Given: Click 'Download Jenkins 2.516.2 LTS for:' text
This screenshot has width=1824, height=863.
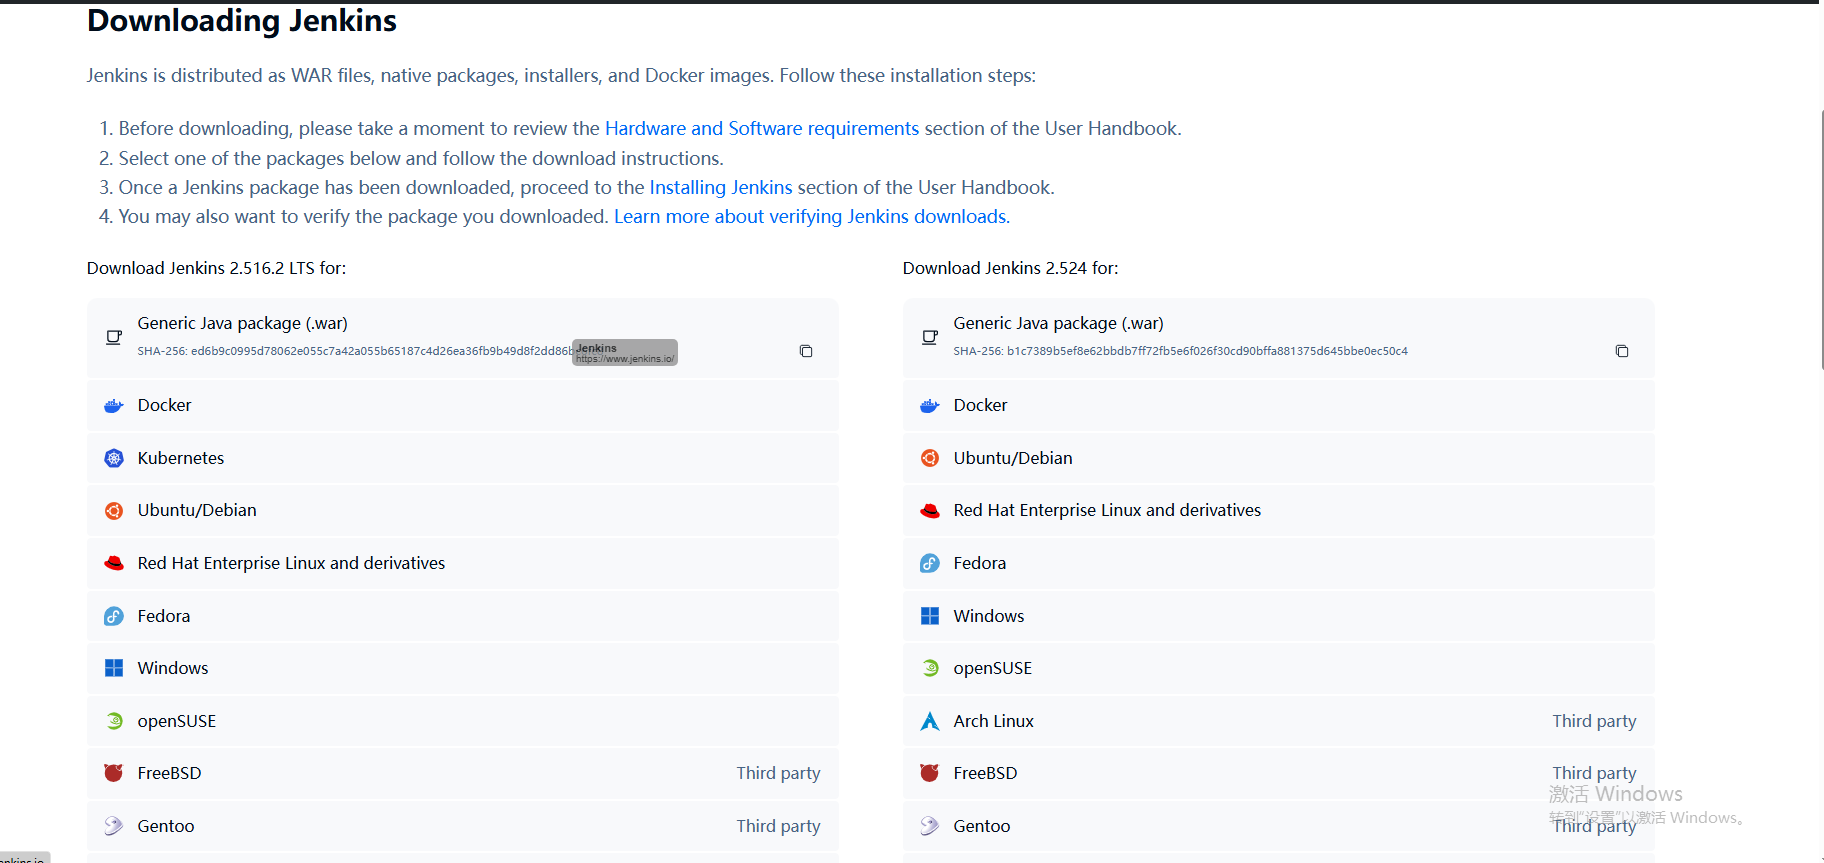Looking at the screenshot, I should tap(217, 268).
